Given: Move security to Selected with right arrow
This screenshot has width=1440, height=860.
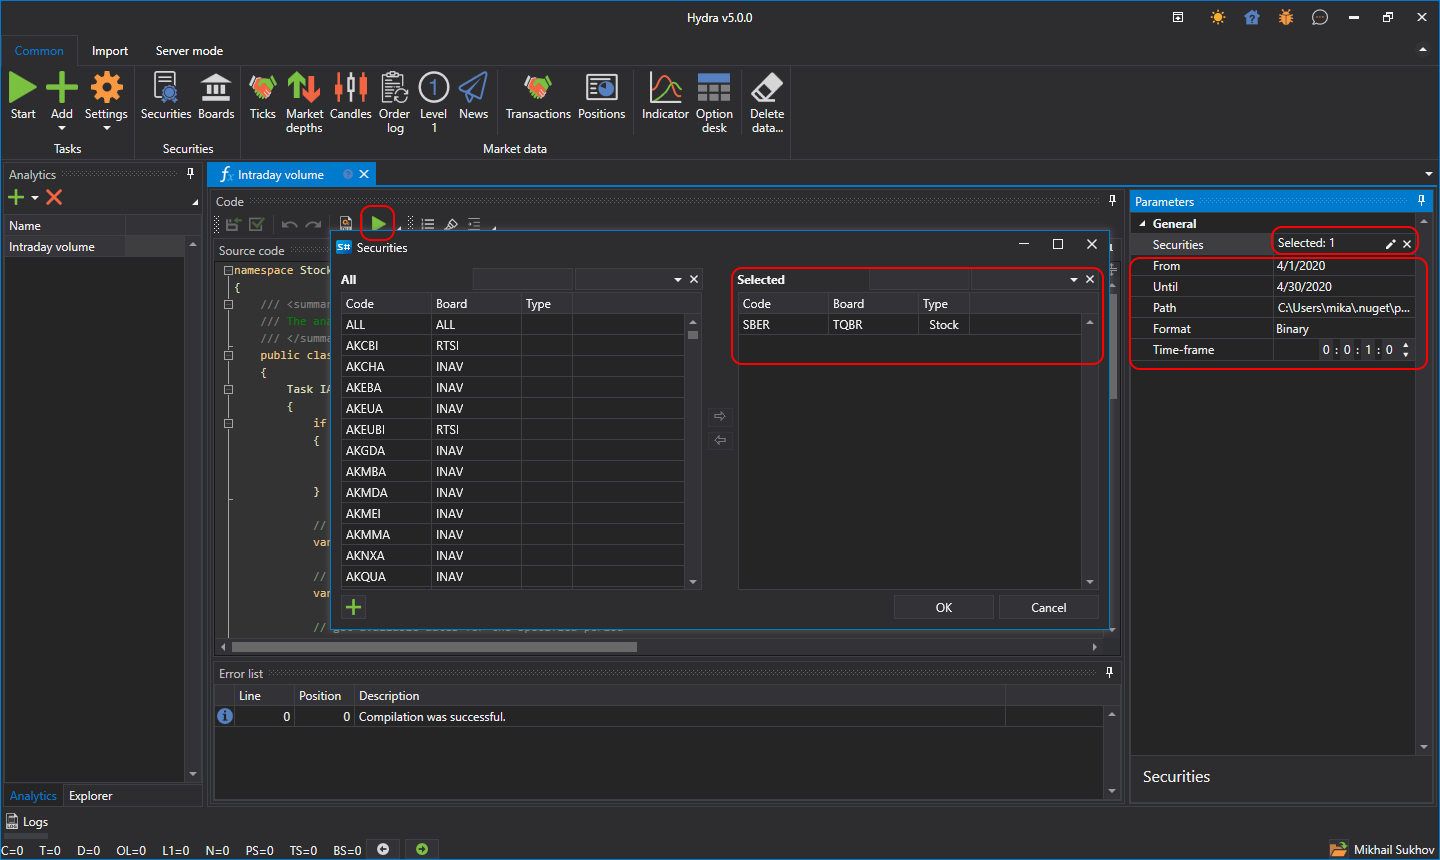Looking at the screenshot, I should [x=720, y=416].
